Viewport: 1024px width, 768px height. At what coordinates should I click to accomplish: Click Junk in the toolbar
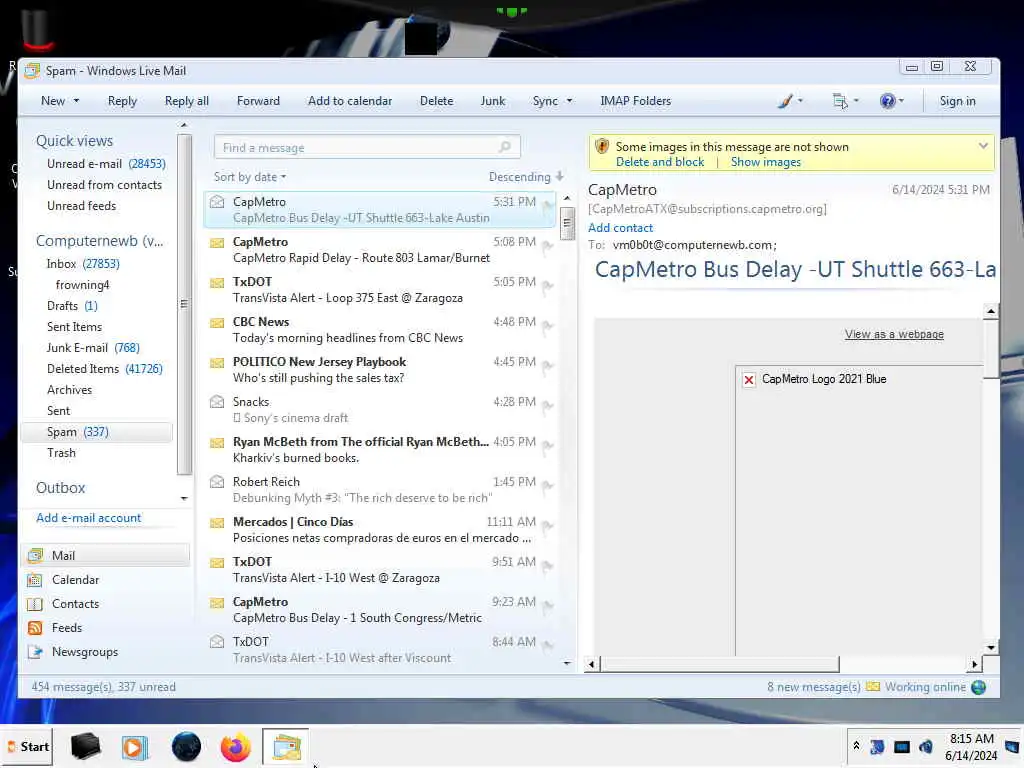(x=492, y=101)
